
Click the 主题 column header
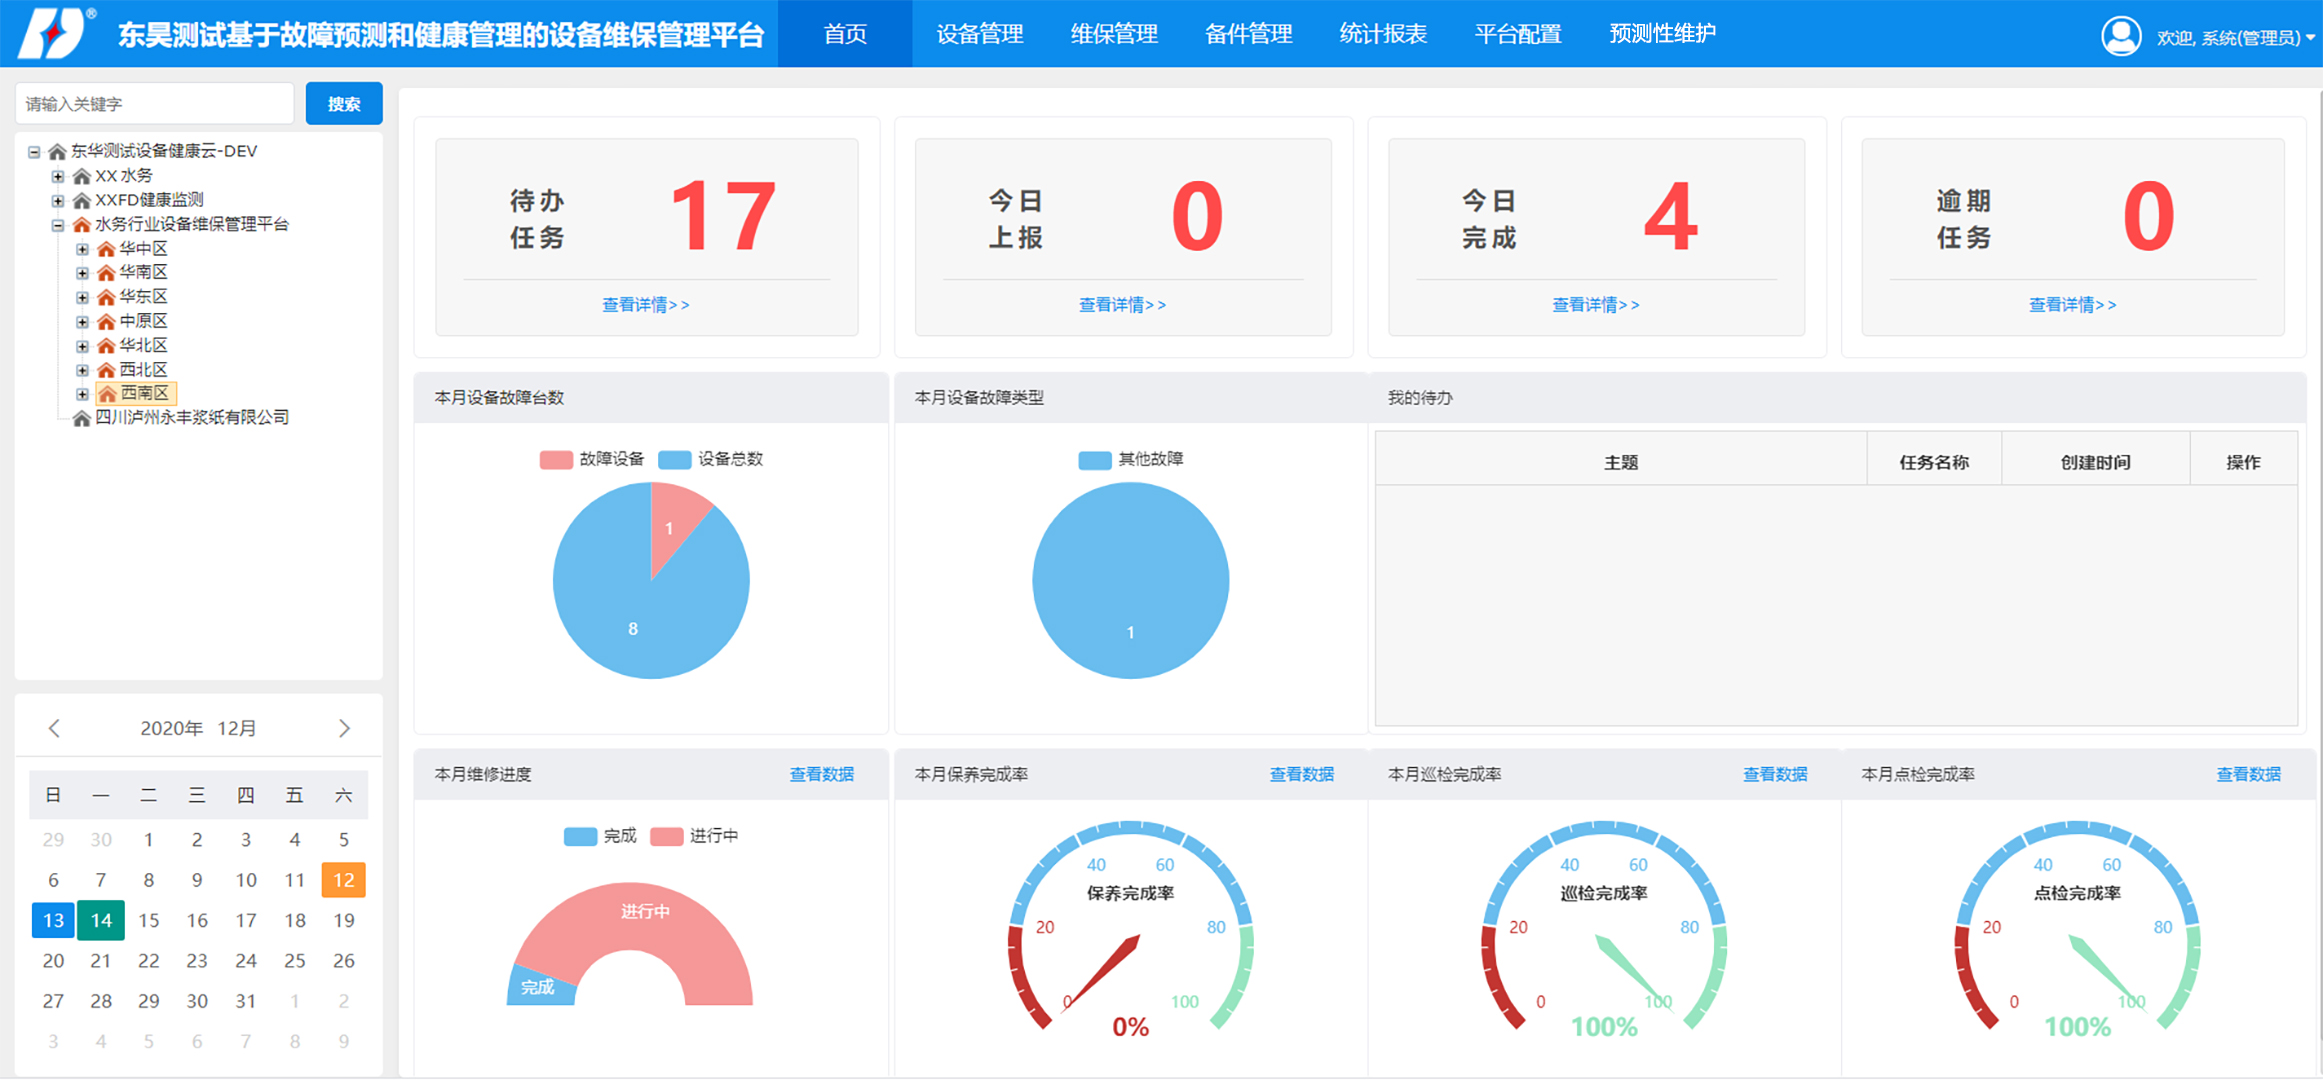(1620, 462)
